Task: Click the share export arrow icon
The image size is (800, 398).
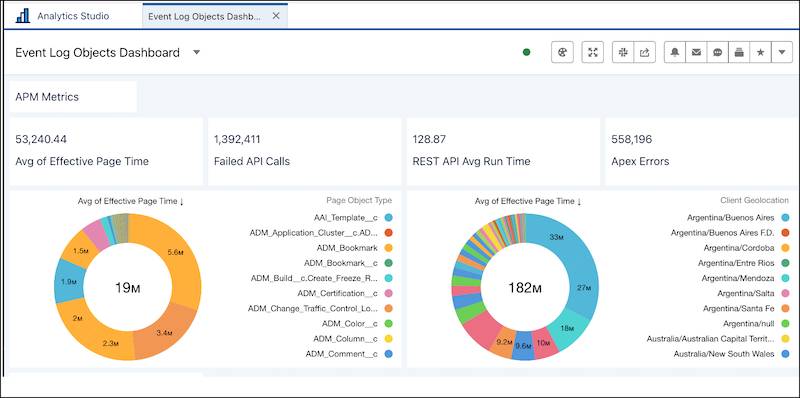Action: (644, 52)
